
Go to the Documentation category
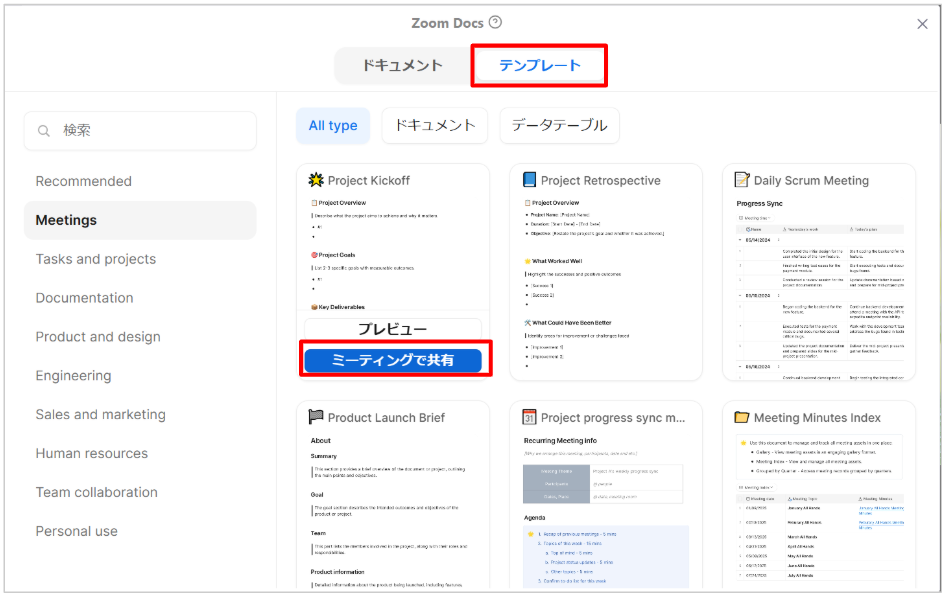click(x=140, y=298)
